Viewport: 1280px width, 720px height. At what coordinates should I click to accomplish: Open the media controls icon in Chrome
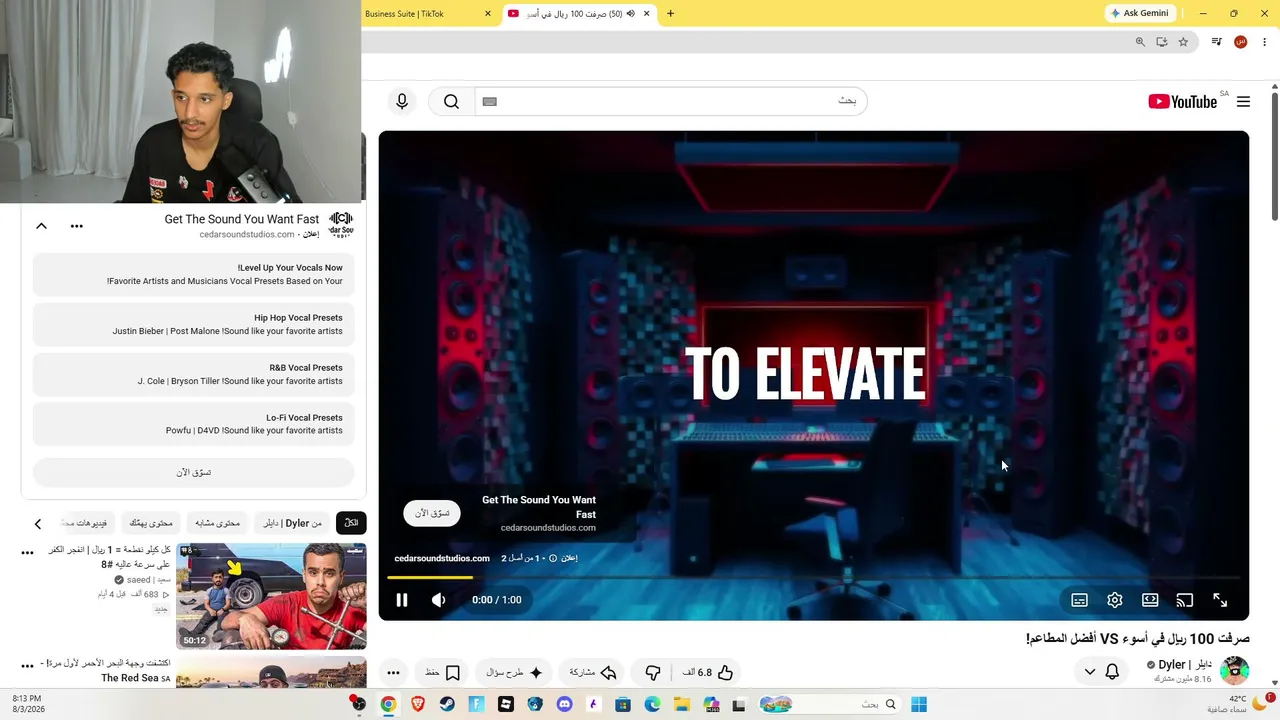click(x=1216, y=42)
